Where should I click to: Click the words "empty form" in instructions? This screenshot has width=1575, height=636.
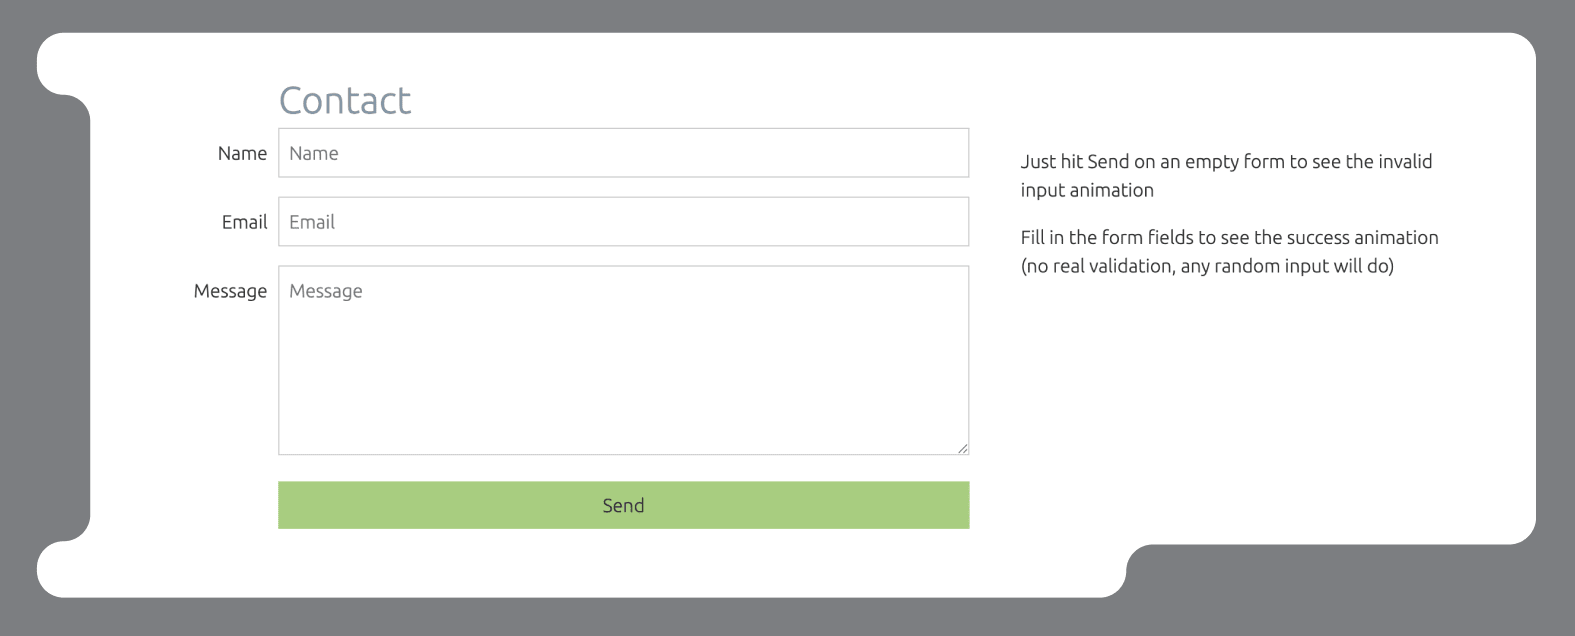(x=1235, y=162)
